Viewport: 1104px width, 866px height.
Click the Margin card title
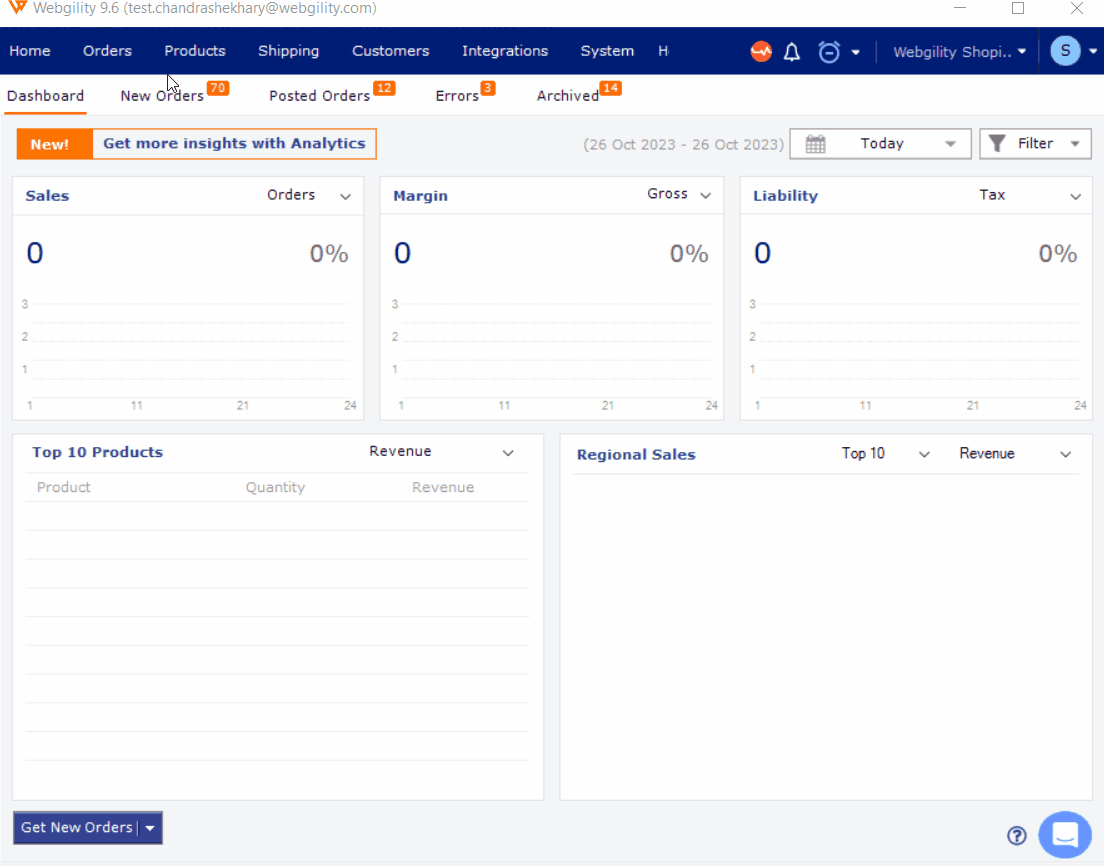(x=420, y=196)
